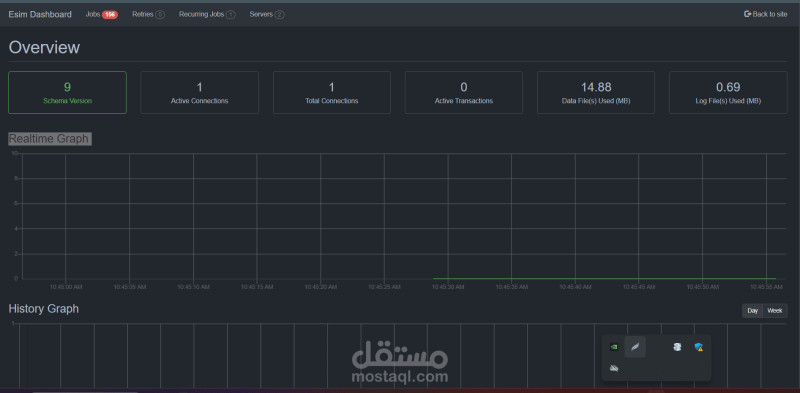Screen dimensions: 800x393
Task: Click the red 156 jobs badge
Action: point(110,15)
